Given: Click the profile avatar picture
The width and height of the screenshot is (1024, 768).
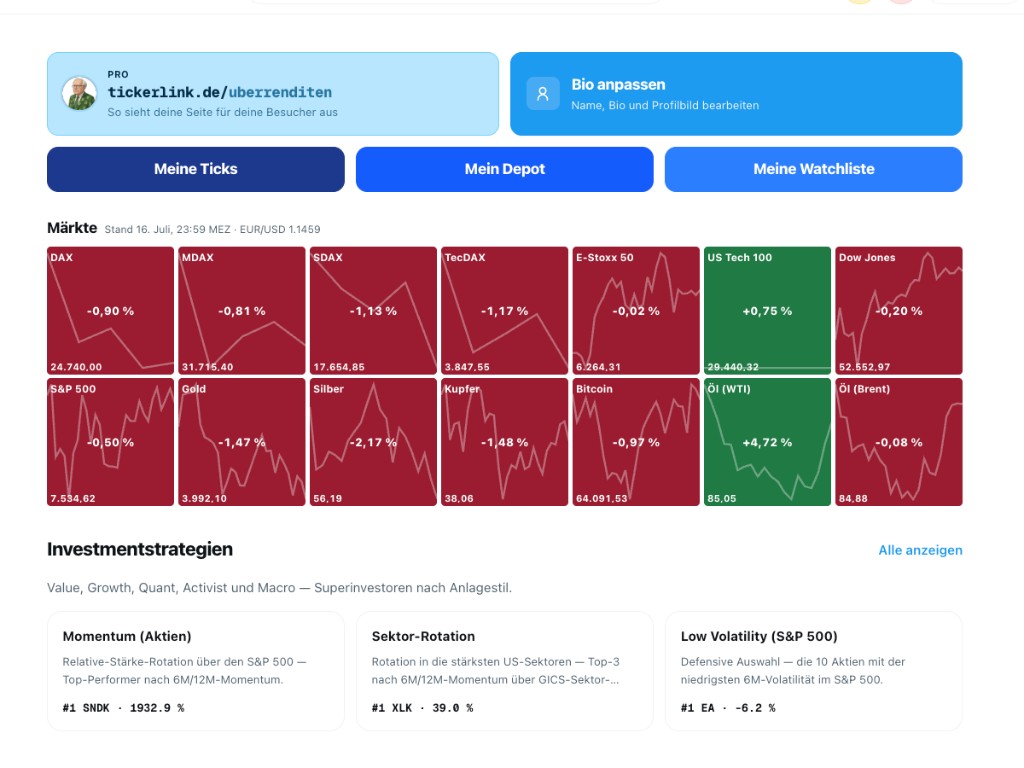Looking at the screenshot, I should pyautogui.click(x=80, y=93).
